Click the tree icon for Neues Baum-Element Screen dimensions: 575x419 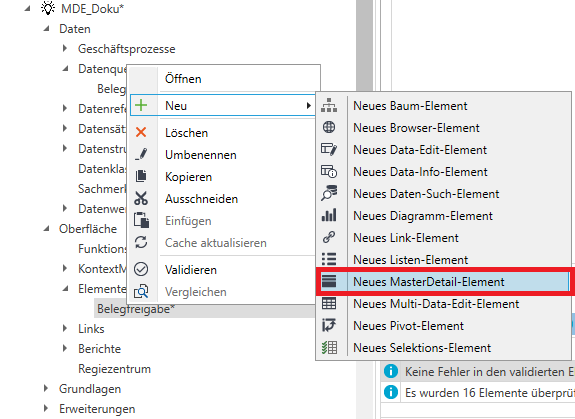[x=329, y=106]
